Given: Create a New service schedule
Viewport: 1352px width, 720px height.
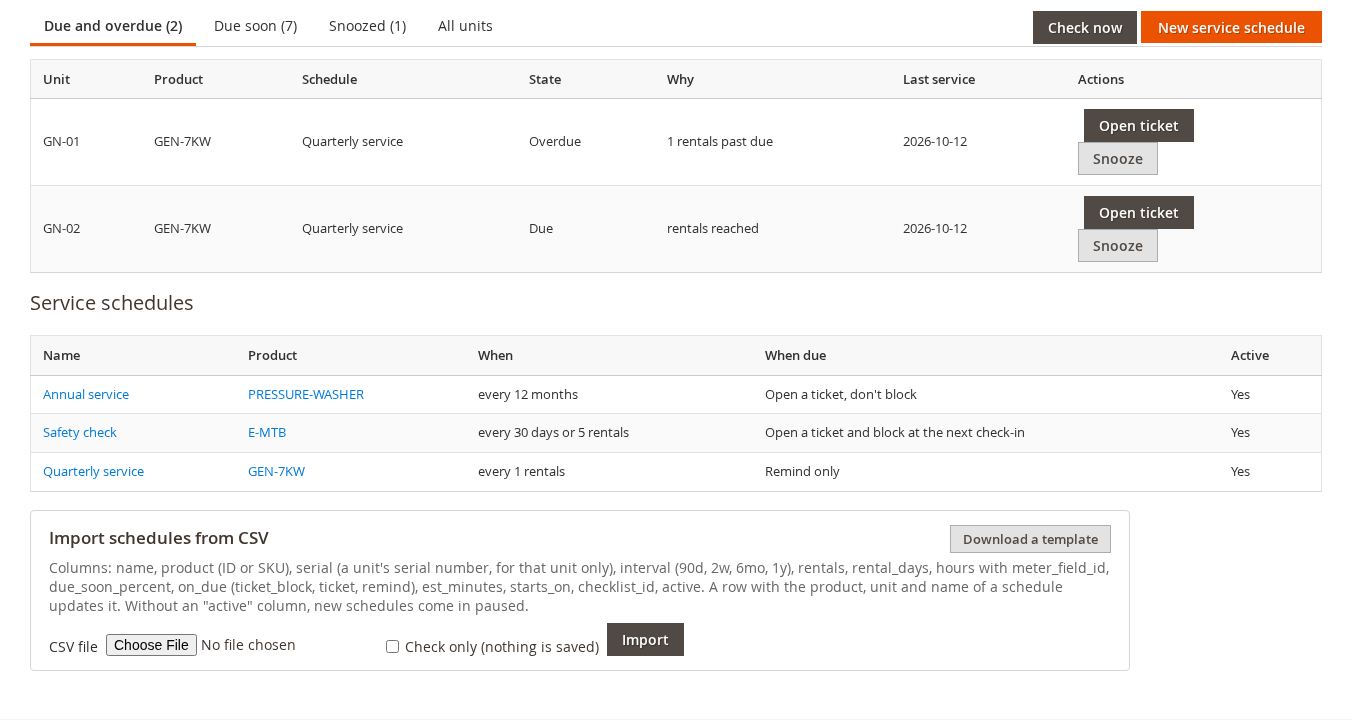Looking at the screenshot, I should pos(1231,28).
